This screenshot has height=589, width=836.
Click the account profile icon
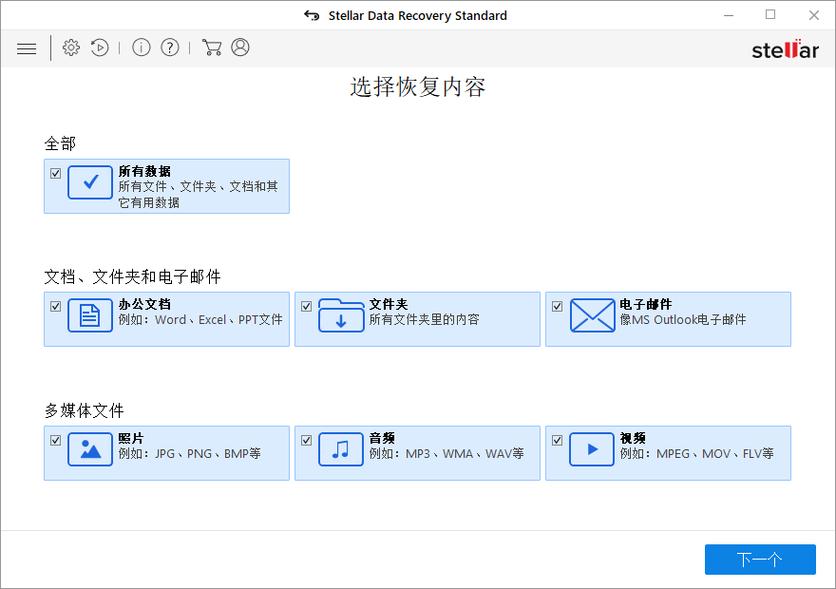pyautogui.click(x=239, y=47)
